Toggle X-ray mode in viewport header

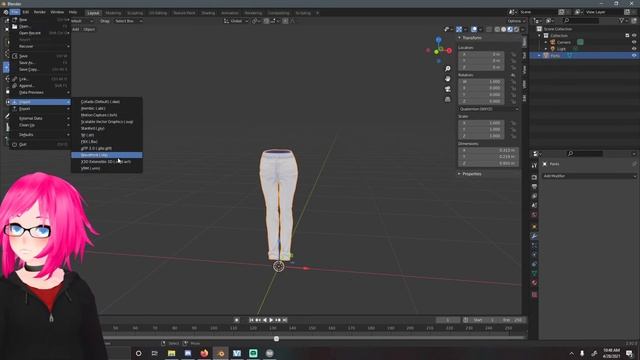click(x=489, y=29)
